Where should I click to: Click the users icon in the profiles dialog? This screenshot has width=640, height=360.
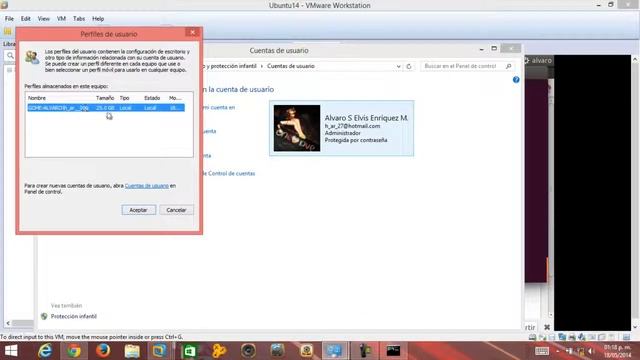(x=32, y=57)
